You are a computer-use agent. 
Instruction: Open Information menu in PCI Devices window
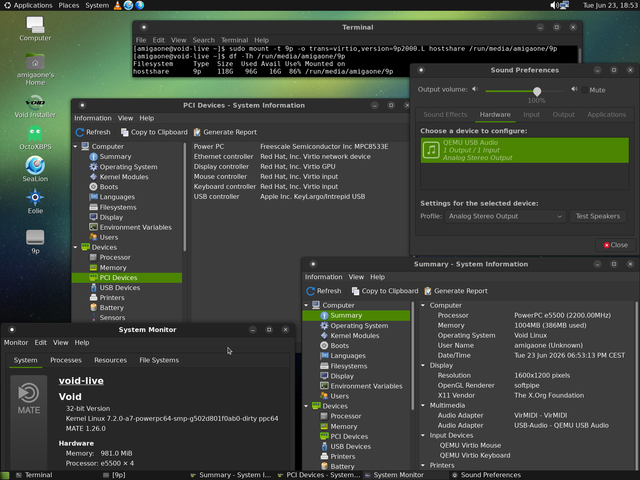click(93, 118)
